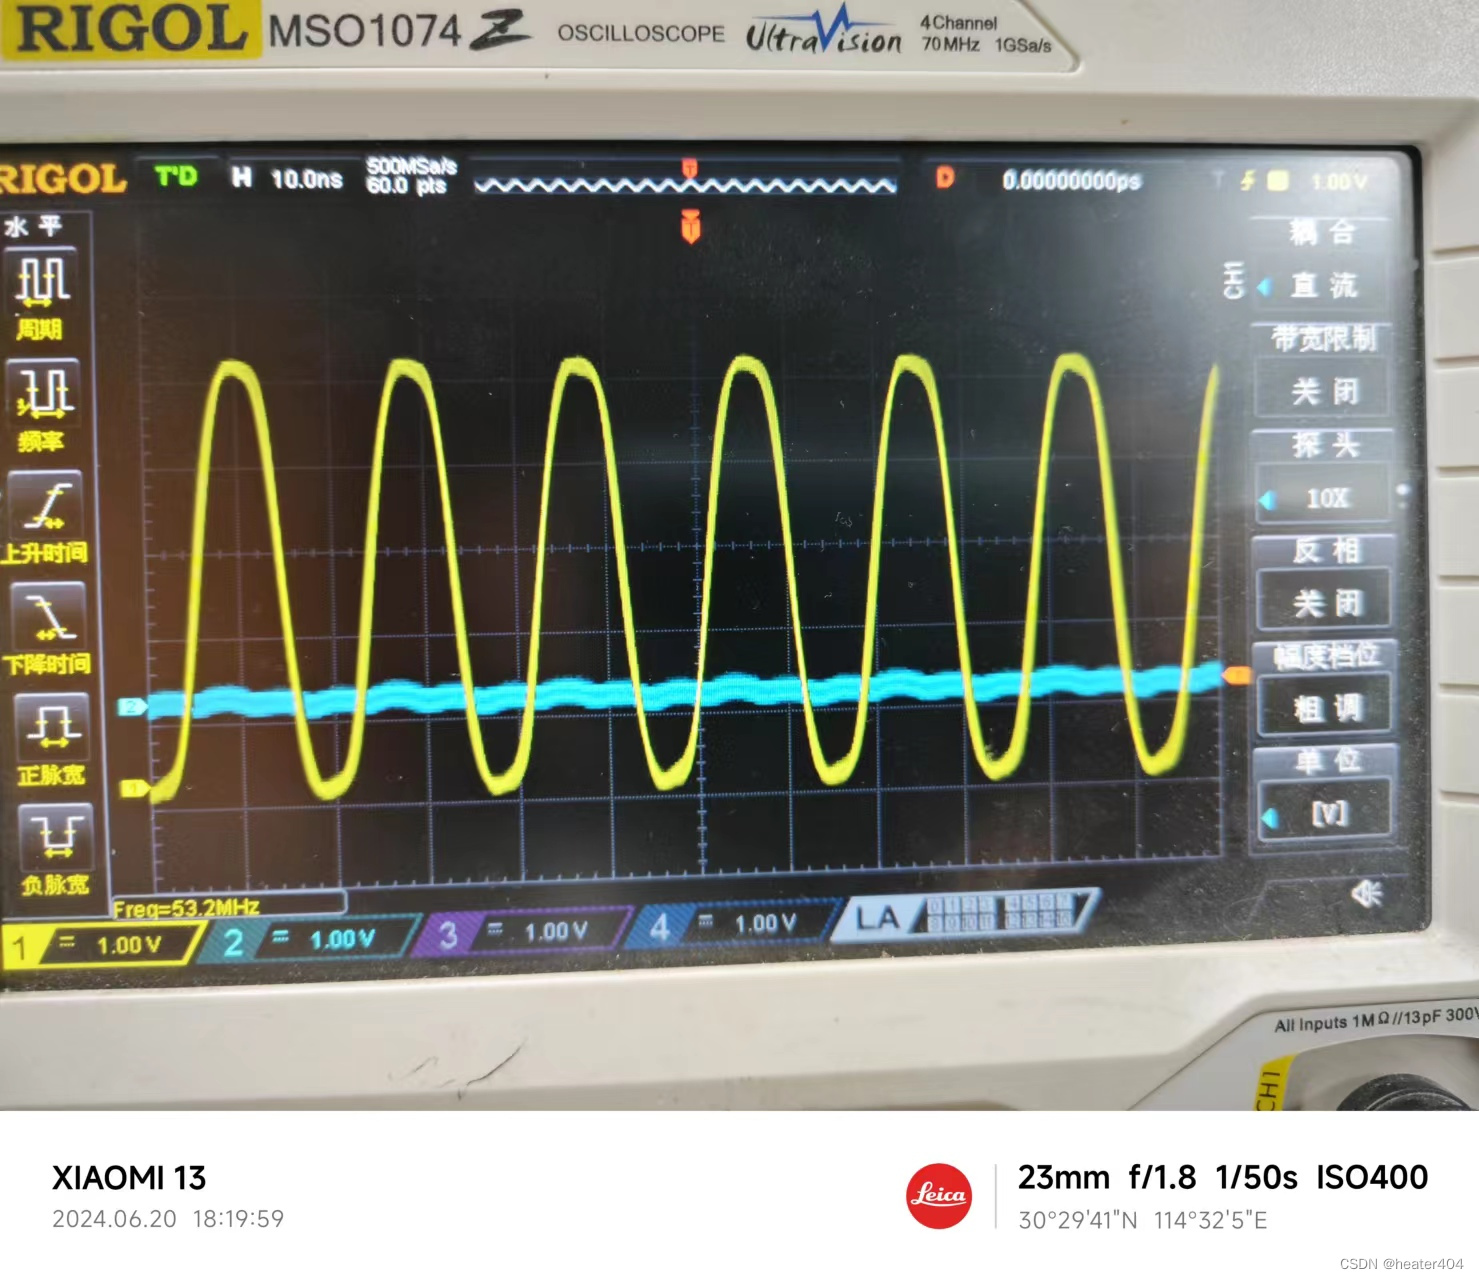The height and width of the screenshot is (1279, 1479).
Task: Click the RIGOL logo on screen
Action: pos(62,179)
